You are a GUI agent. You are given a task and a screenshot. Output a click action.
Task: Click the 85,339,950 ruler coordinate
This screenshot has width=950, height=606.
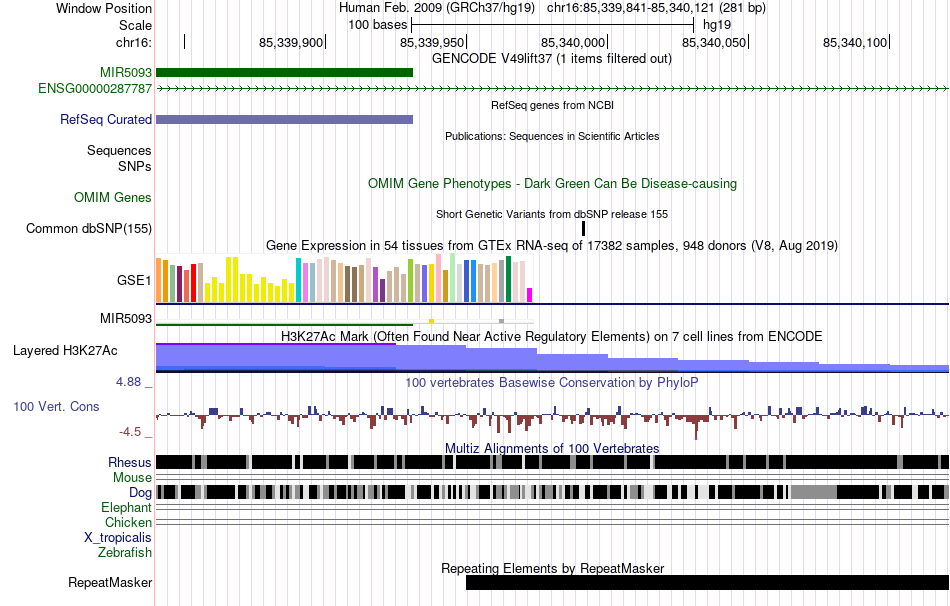[432, 42]
